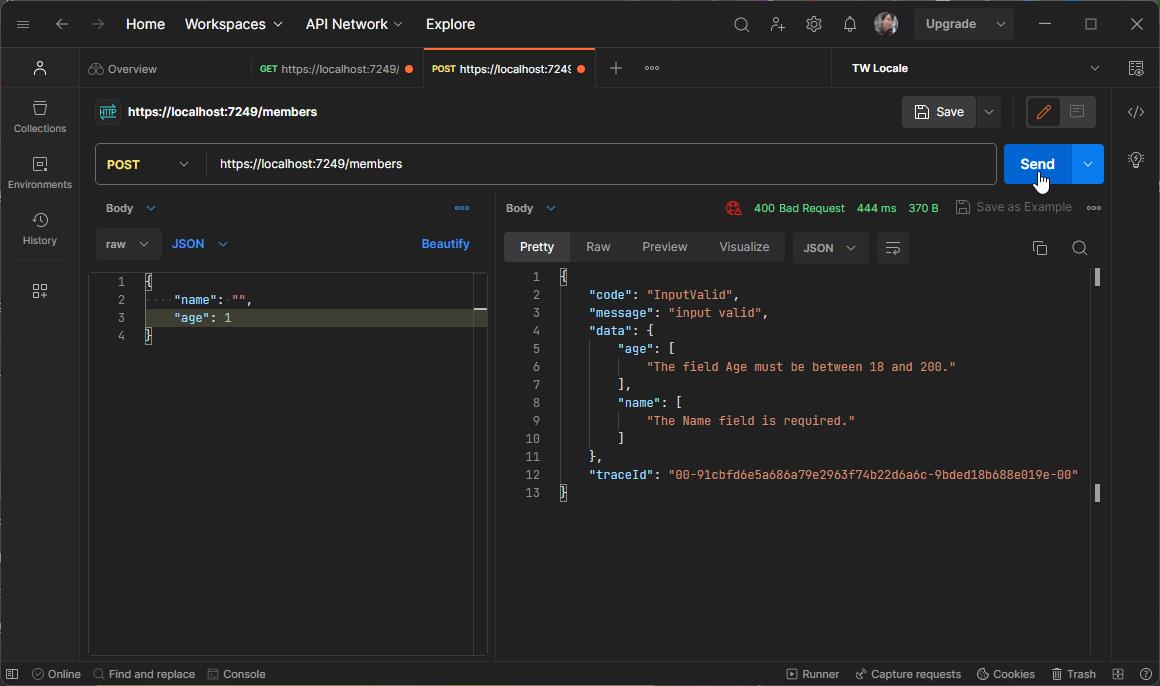Open the Upgrade dropdown arrow
The image size is (1160, 686).
pyautogui.click(x=1001, y=24)
